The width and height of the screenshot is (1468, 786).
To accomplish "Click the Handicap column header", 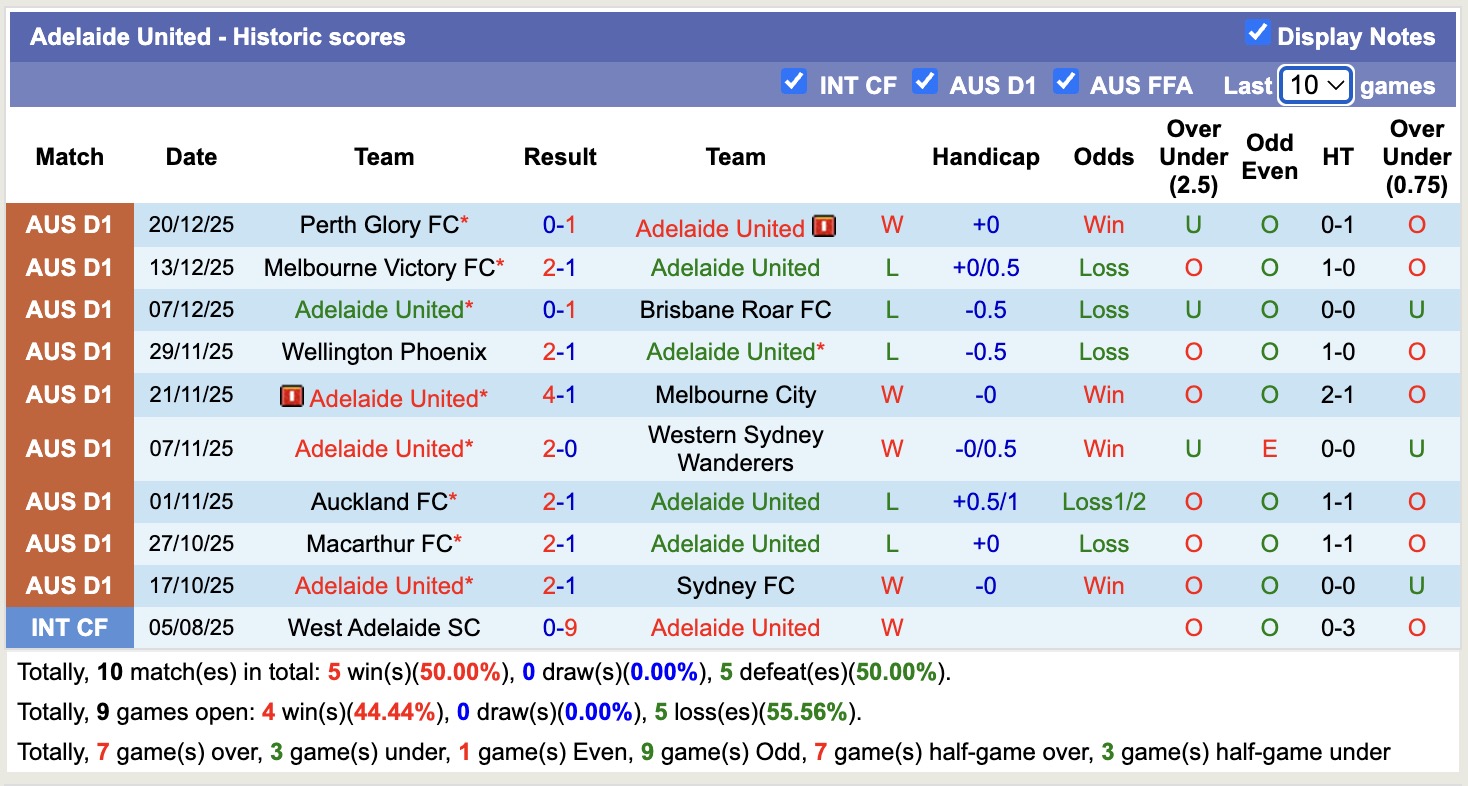I will click(x=985, y=157).
